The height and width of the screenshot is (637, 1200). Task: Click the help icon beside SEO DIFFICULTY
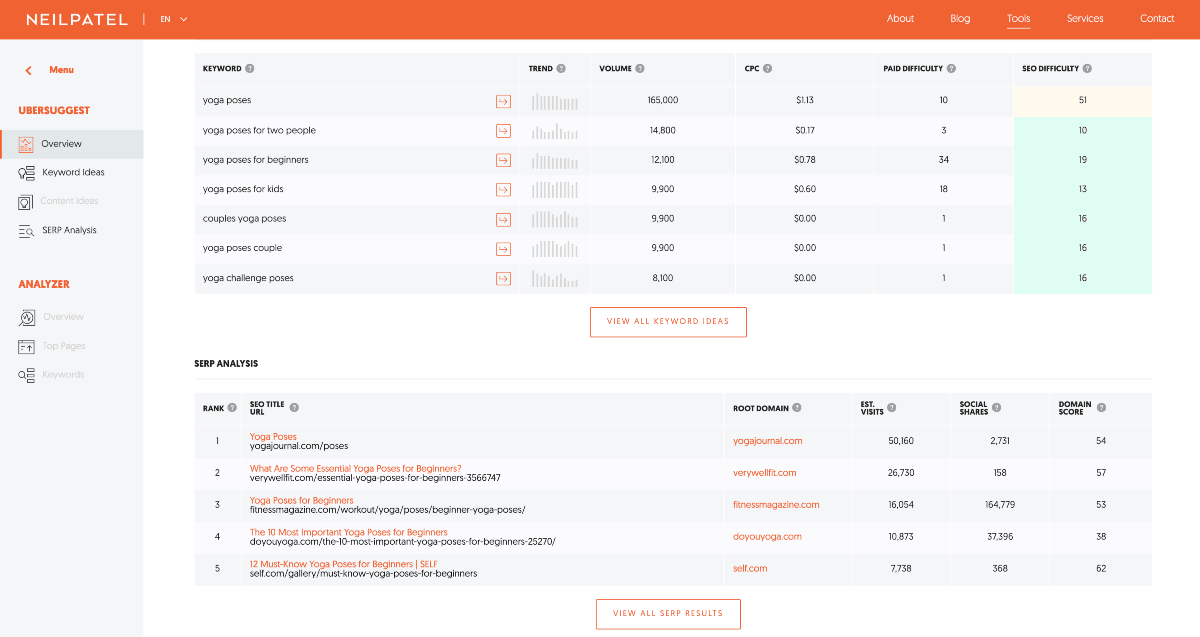[1088, 68]
